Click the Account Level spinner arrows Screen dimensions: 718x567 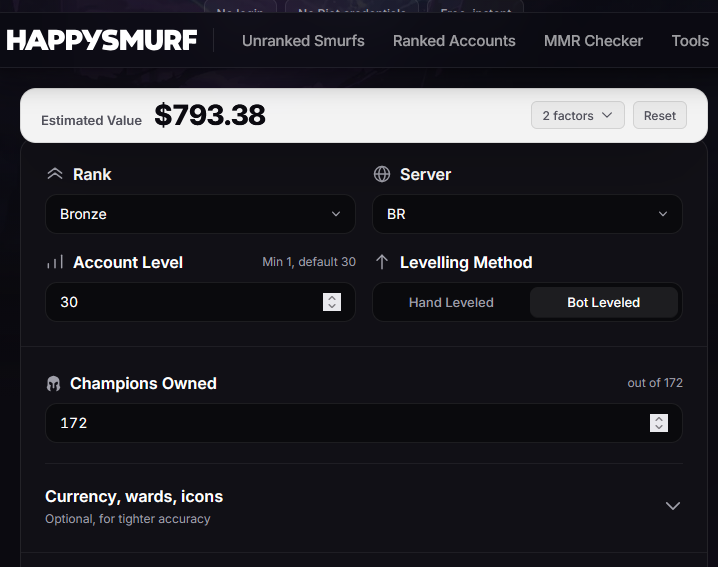pos(332,302)
